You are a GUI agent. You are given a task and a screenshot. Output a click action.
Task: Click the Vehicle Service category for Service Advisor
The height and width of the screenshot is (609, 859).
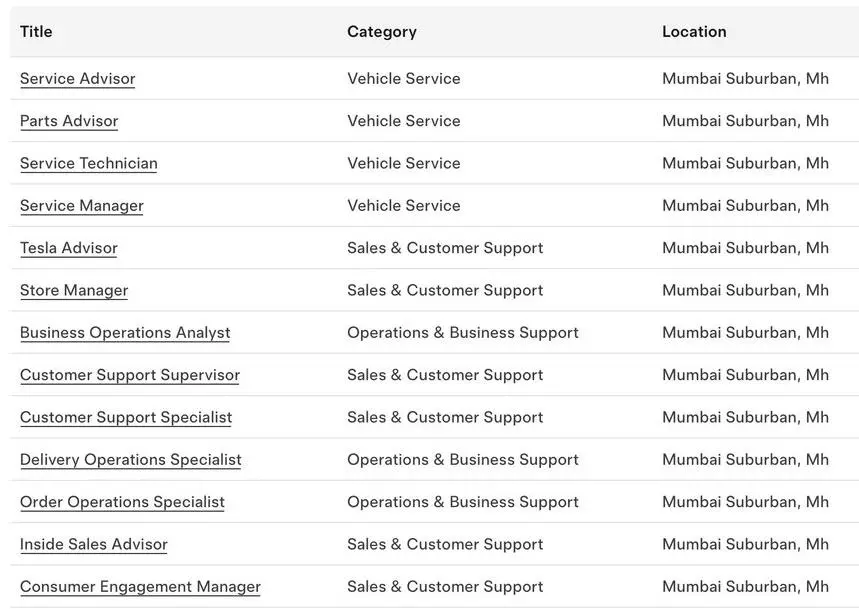pos(404,79)
